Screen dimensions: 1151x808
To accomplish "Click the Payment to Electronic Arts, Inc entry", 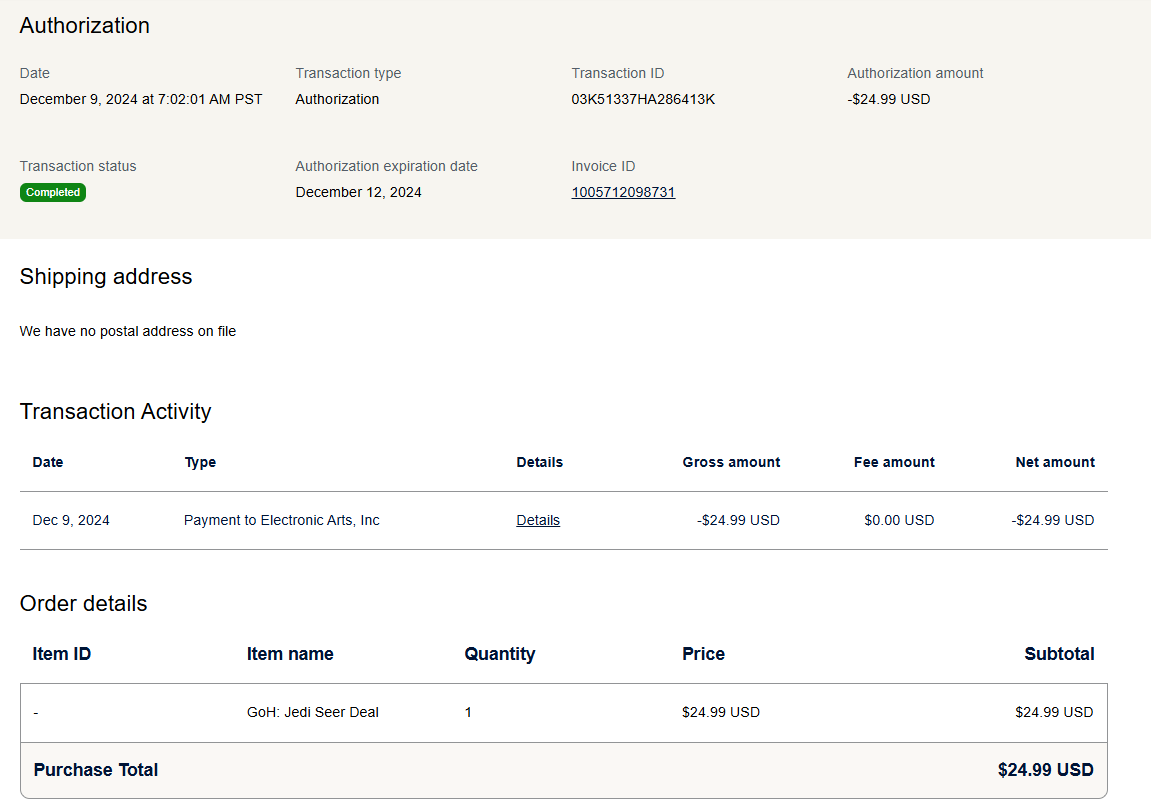I will point(282,520).
